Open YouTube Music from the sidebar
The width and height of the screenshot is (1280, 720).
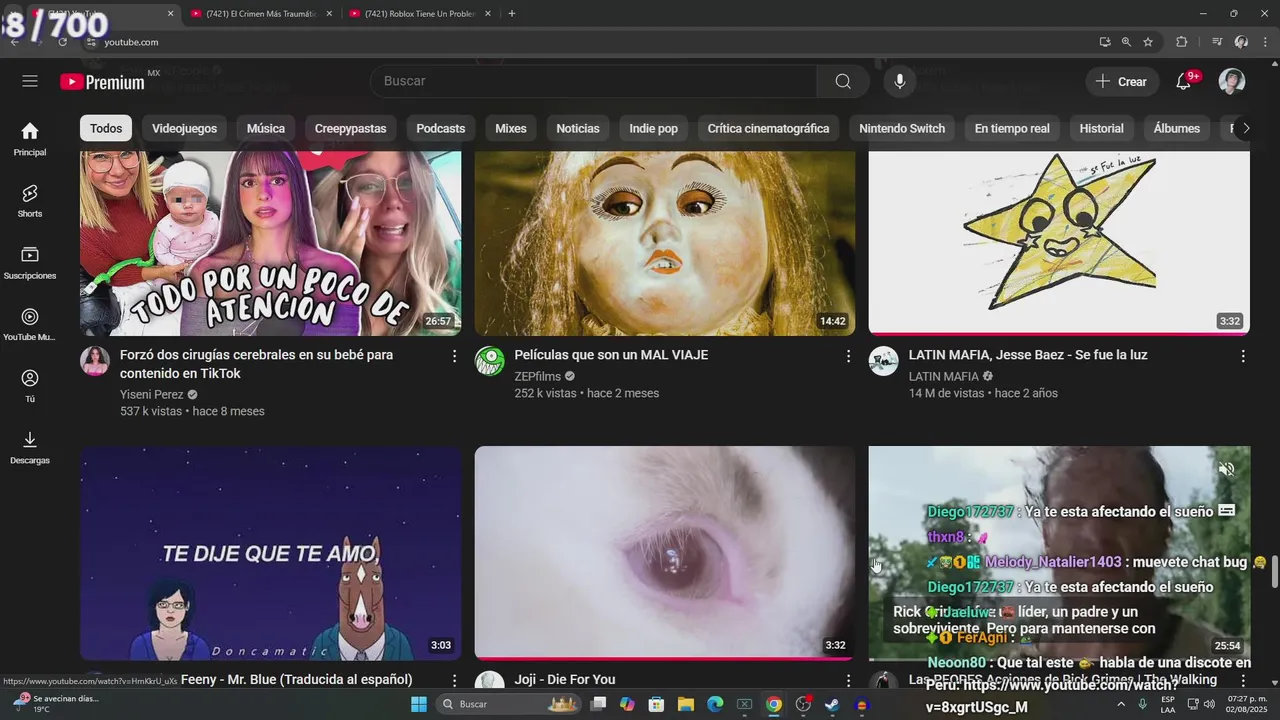point(30,325)
